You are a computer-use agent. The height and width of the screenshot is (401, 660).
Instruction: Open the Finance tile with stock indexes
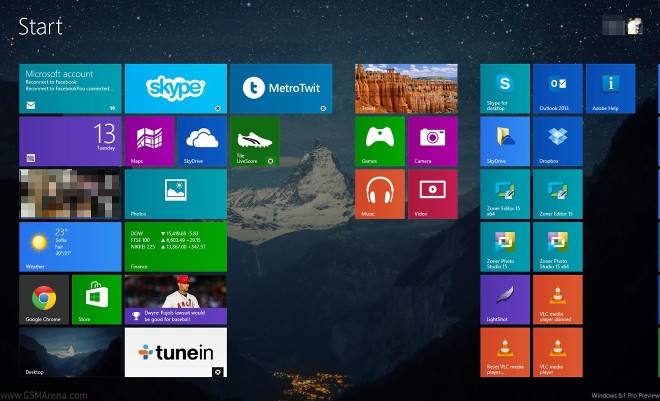click(x=176, y=247)
